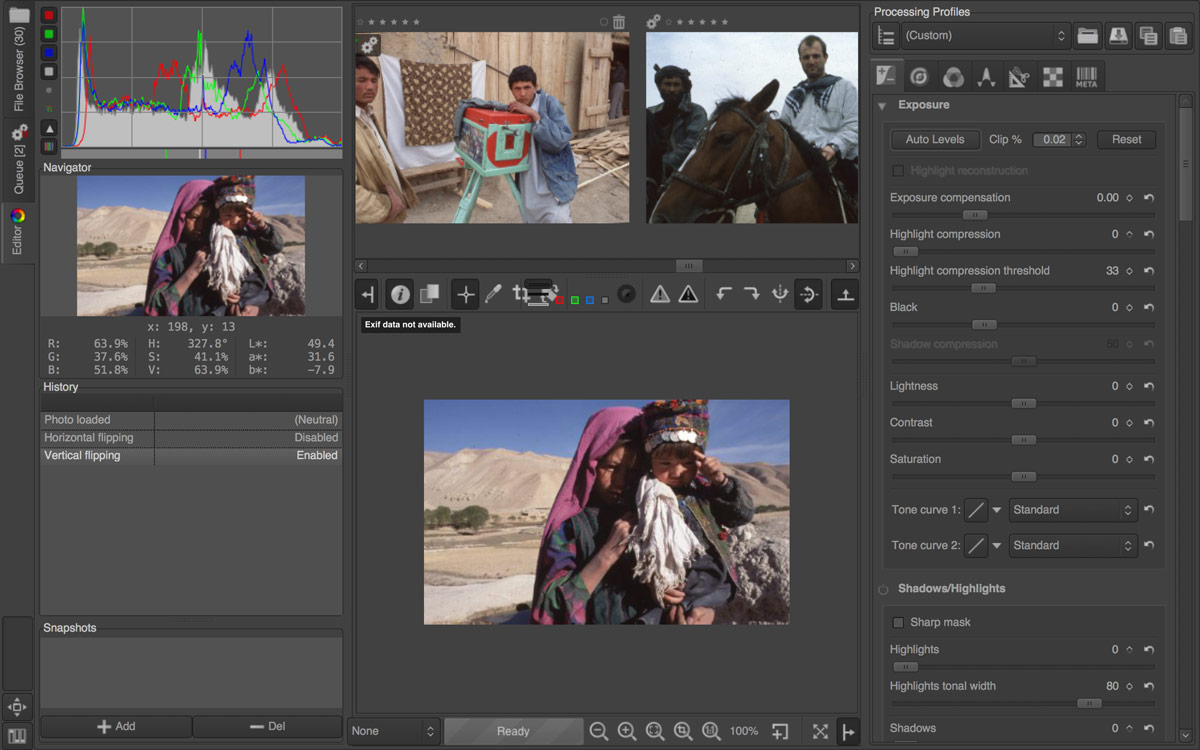Click the rotate left arrow icon
This screenshot has height=750, width=1200.
[724, 294]
